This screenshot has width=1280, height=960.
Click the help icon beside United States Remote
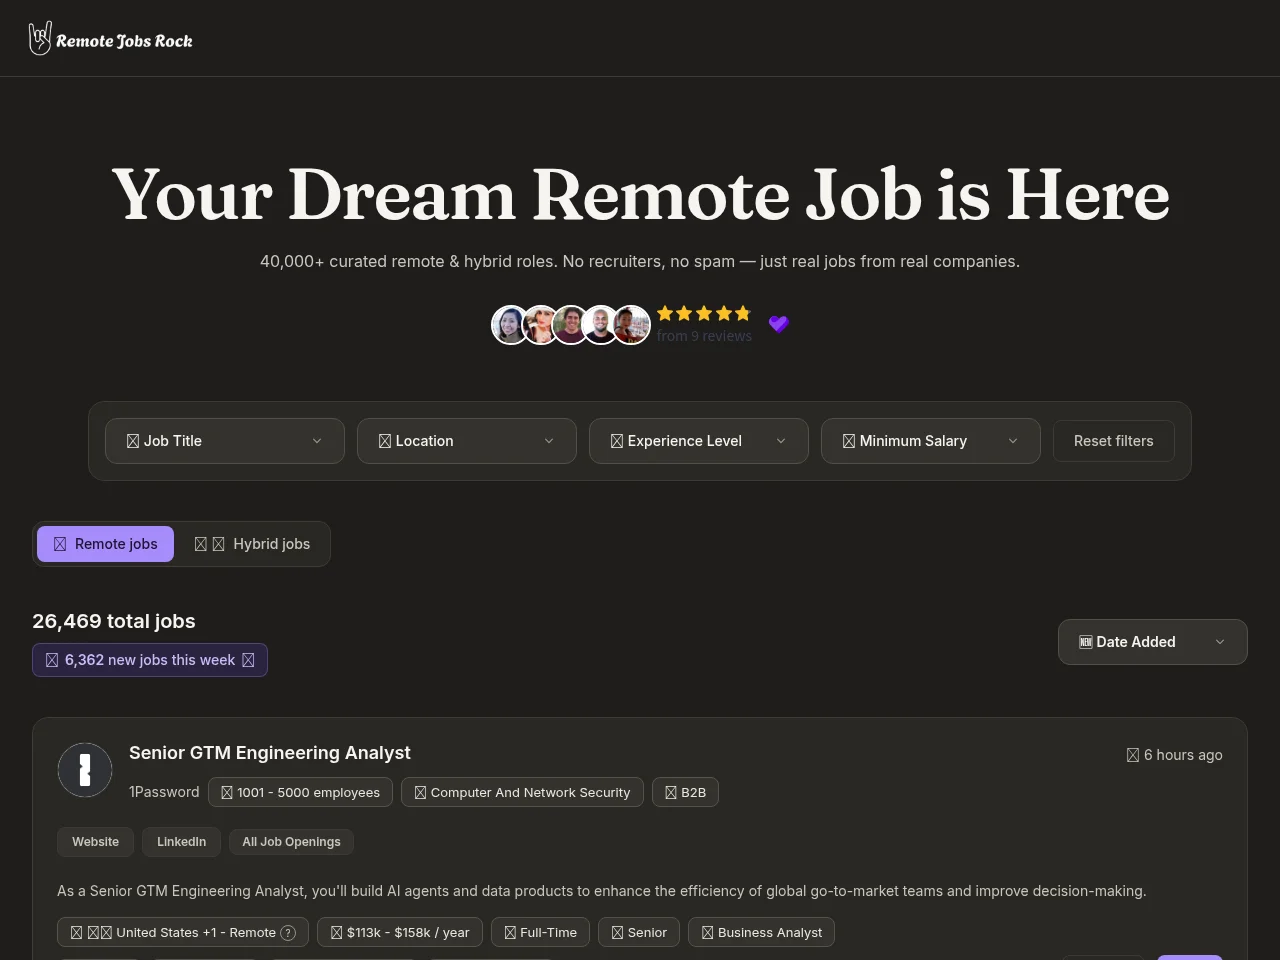[x=288, y=933]
